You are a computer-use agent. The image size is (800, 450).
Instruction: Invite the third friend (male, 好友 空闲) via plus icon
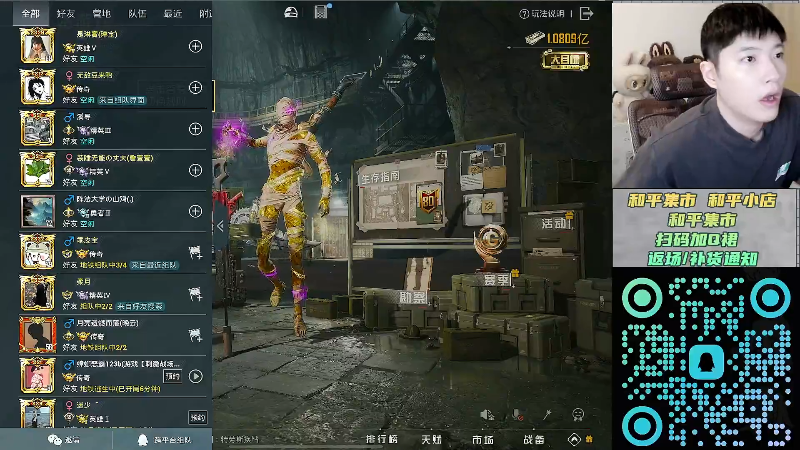(x=195, y=129)
